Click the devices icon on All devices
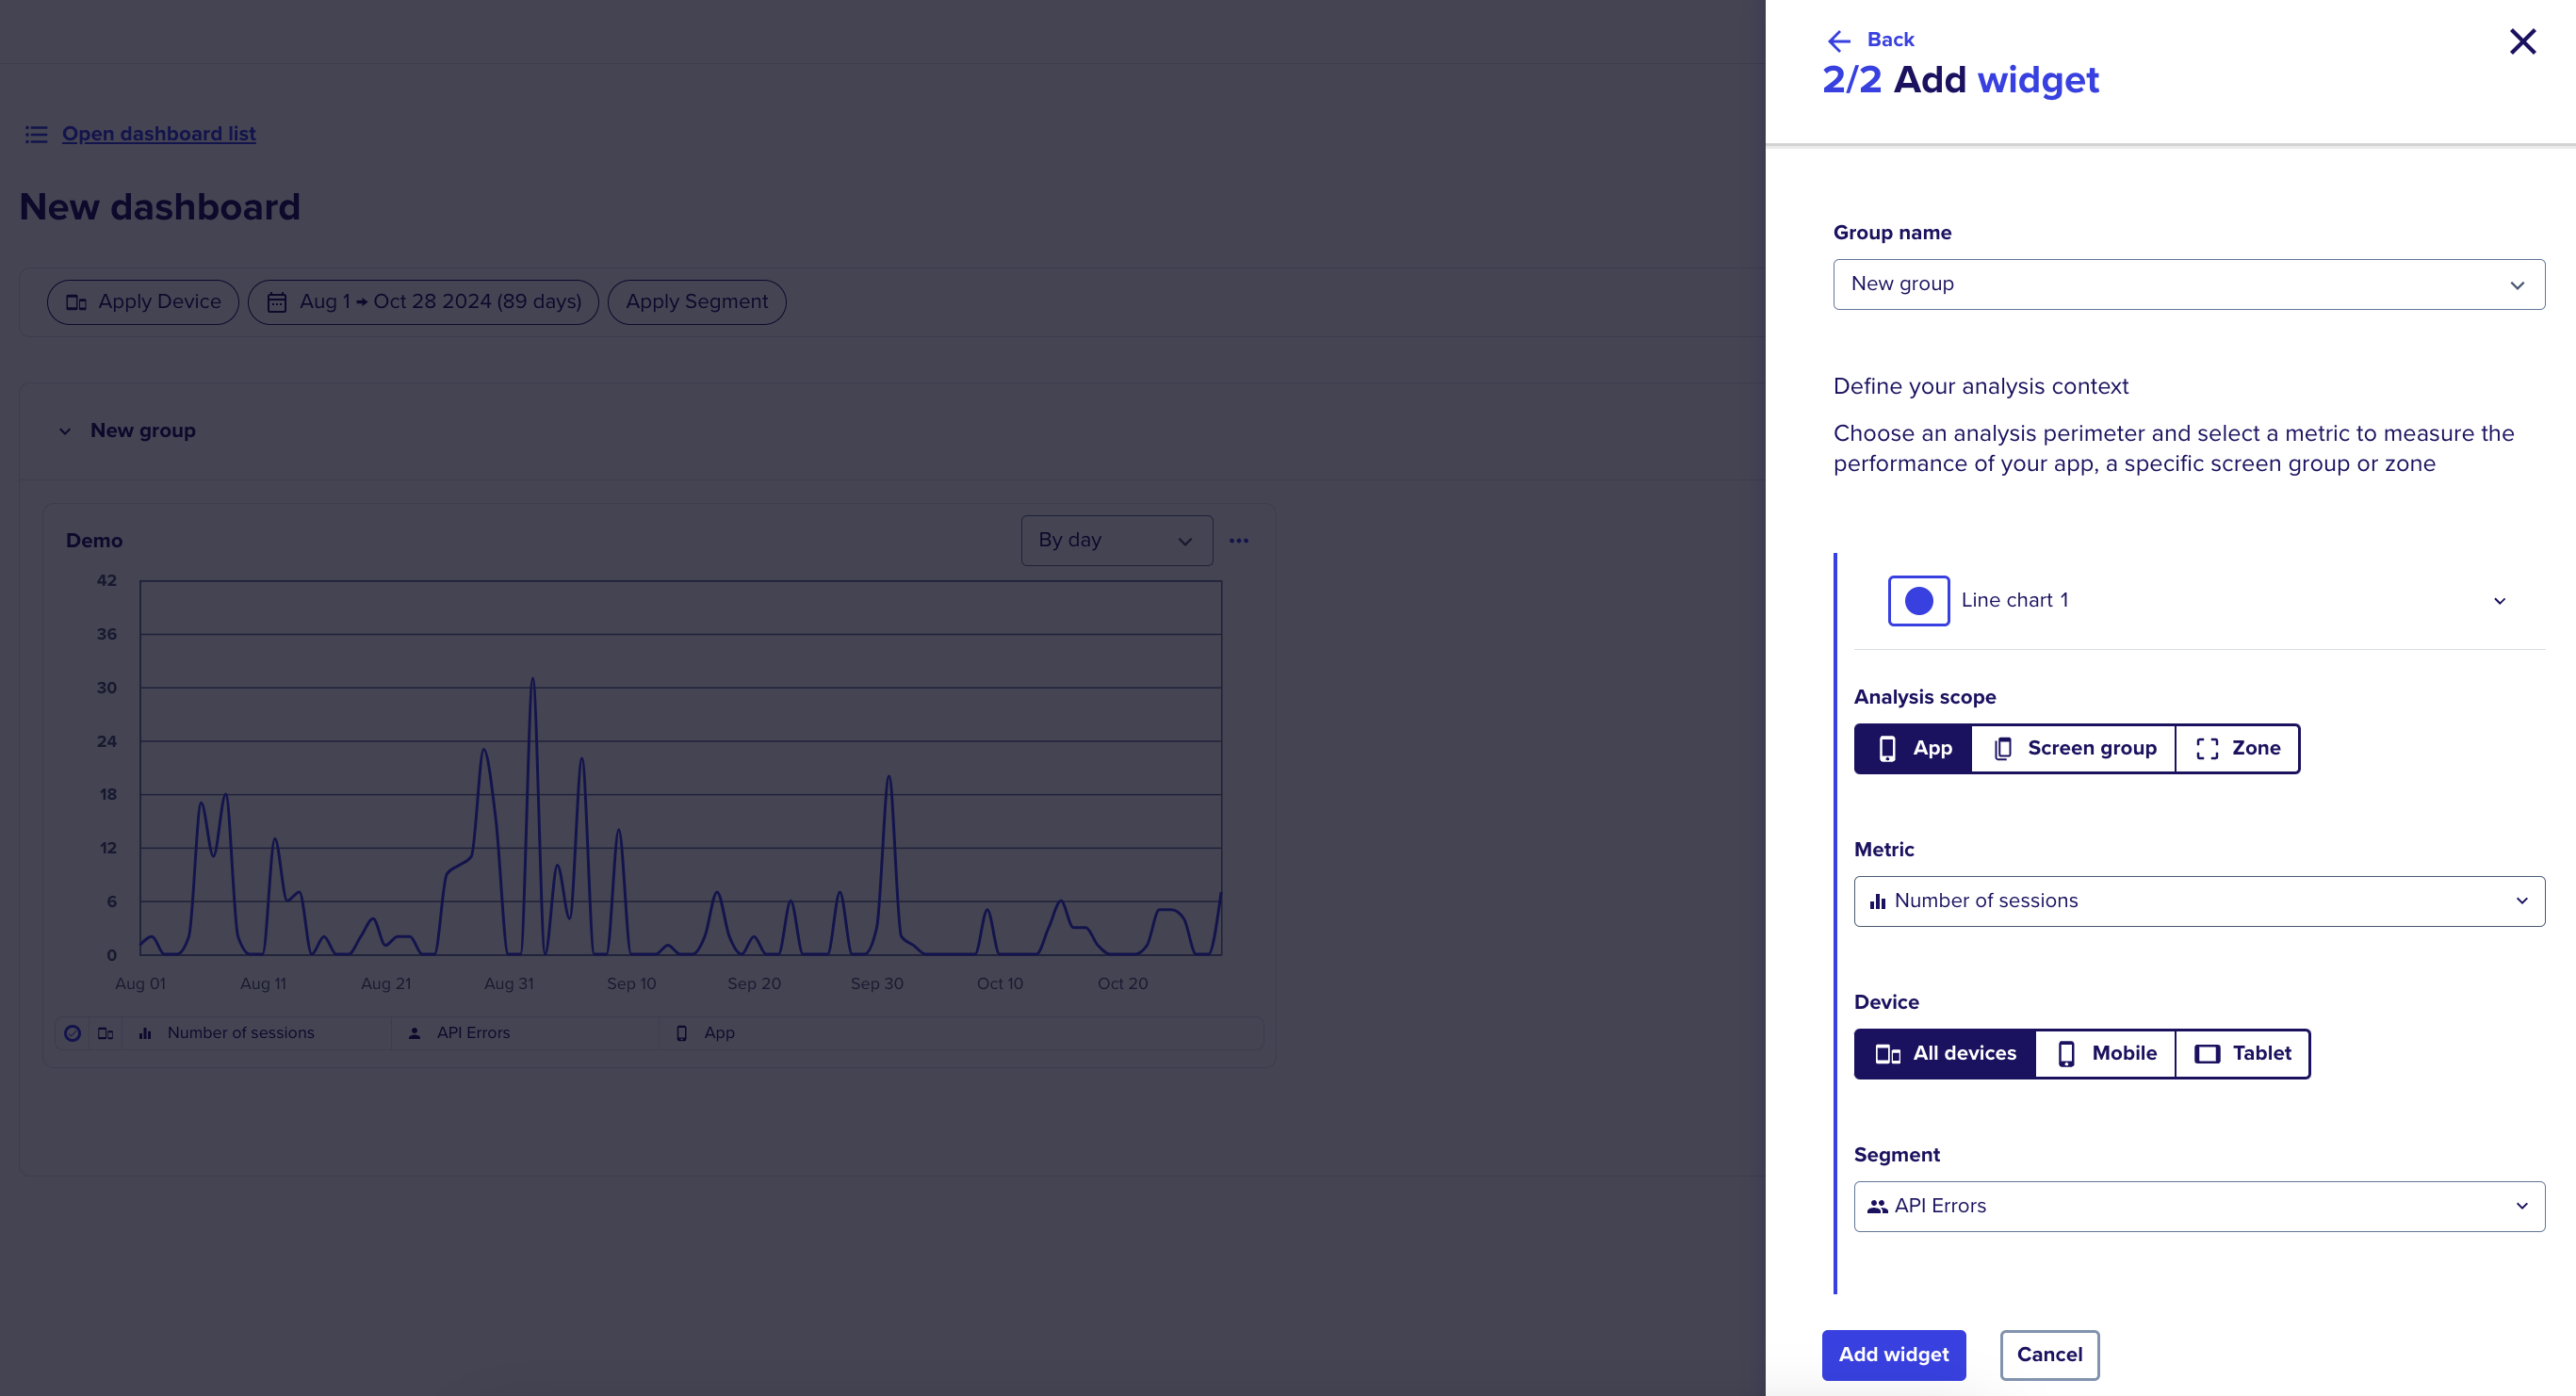 (1887, 1054)
